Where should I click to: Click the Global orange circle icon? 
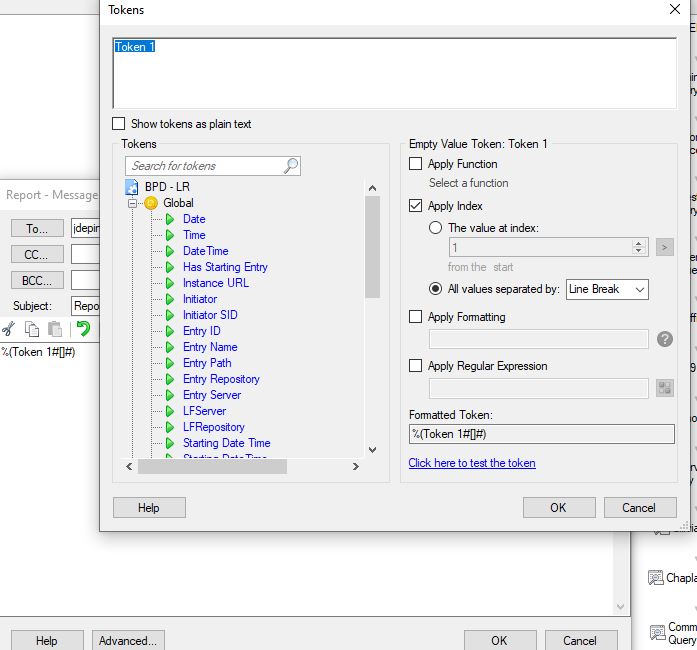click(x=151, y=203)
